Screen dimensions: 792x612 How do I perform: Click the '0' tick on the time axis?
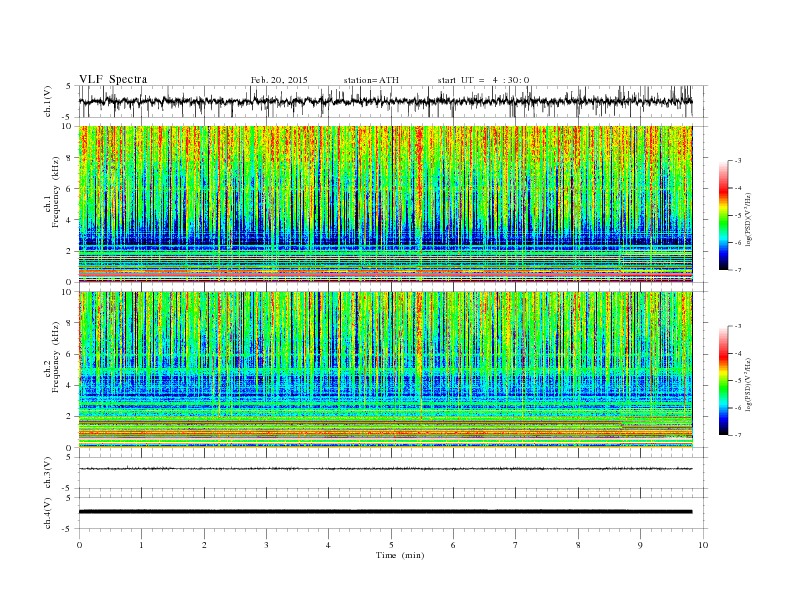[x=79, y=545]
